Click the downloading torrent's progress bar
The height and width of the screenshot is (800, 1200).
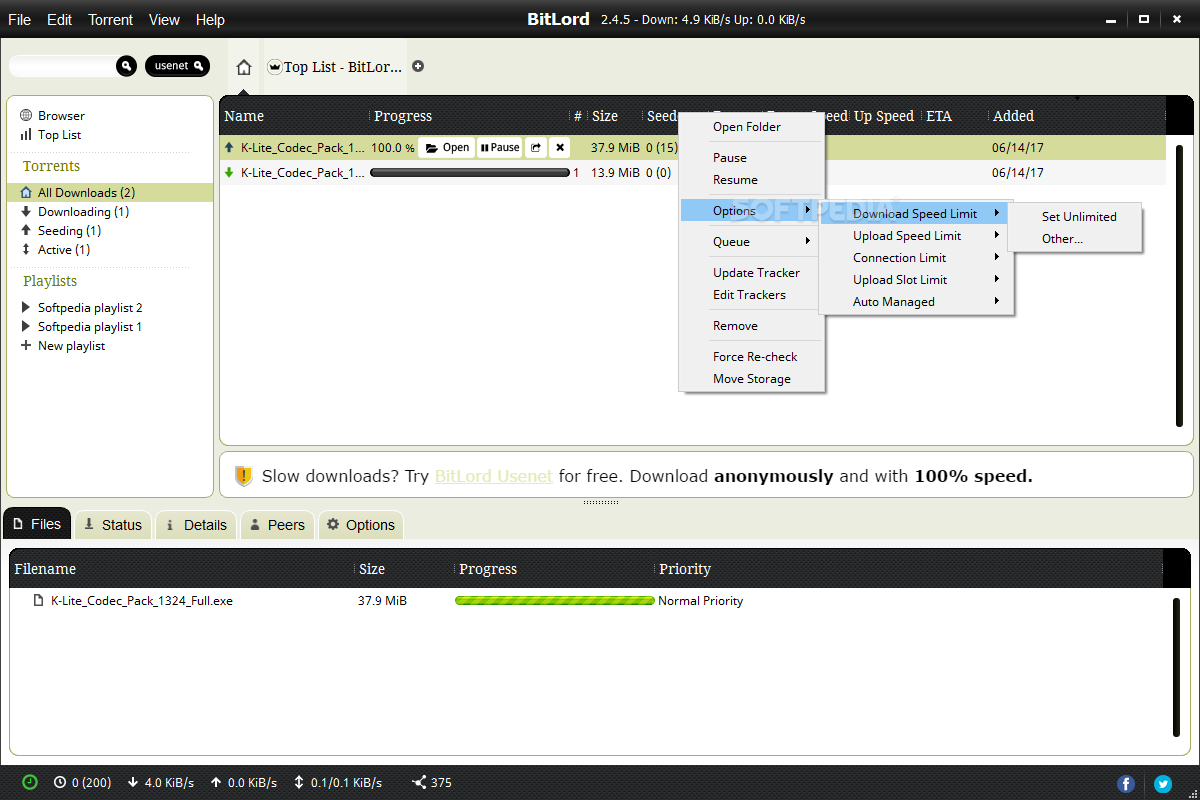point(469,173)
